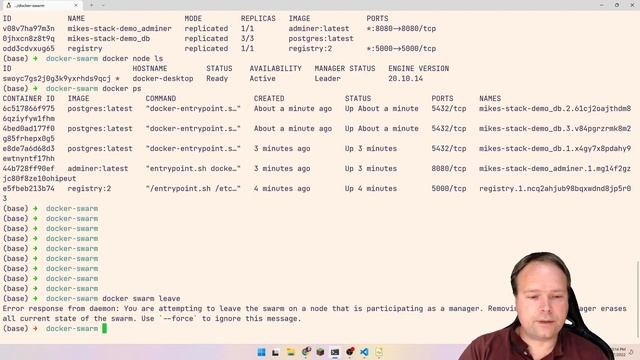This screenshot has height=360, width=640.
Task: Click the 'ENGINE VERSION' column header
Action: pyautogui.click(x=418, y=69)
